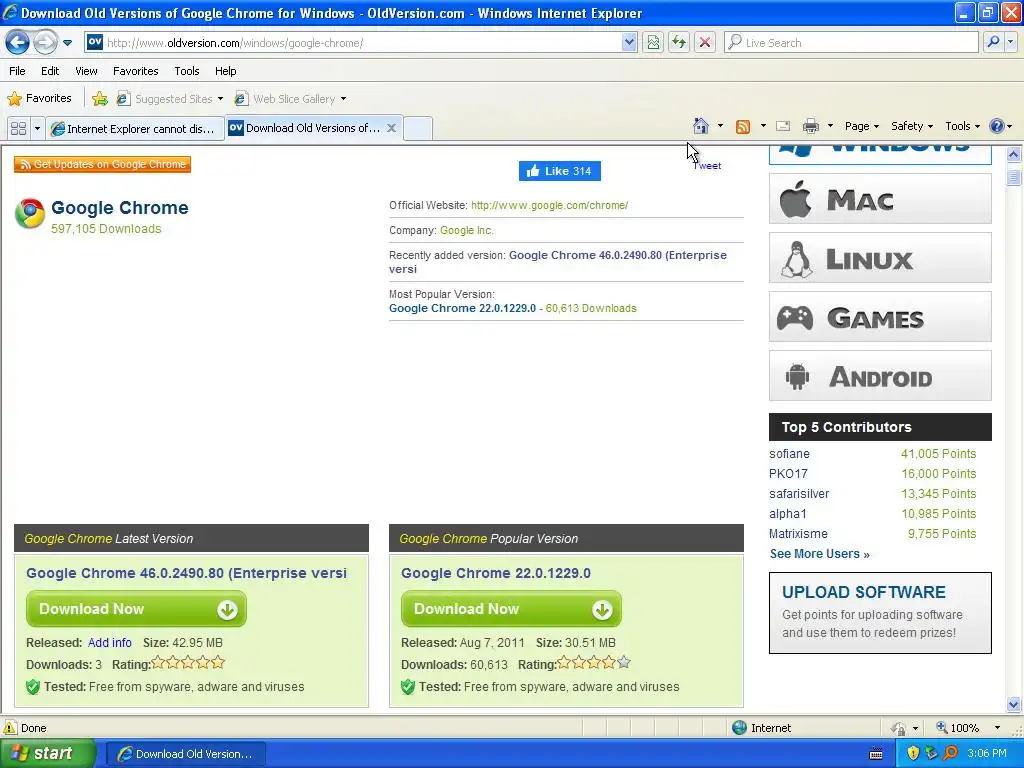
Task: Open Favorites center with star button
Action: pyautogui.click(x=40, y=99)
